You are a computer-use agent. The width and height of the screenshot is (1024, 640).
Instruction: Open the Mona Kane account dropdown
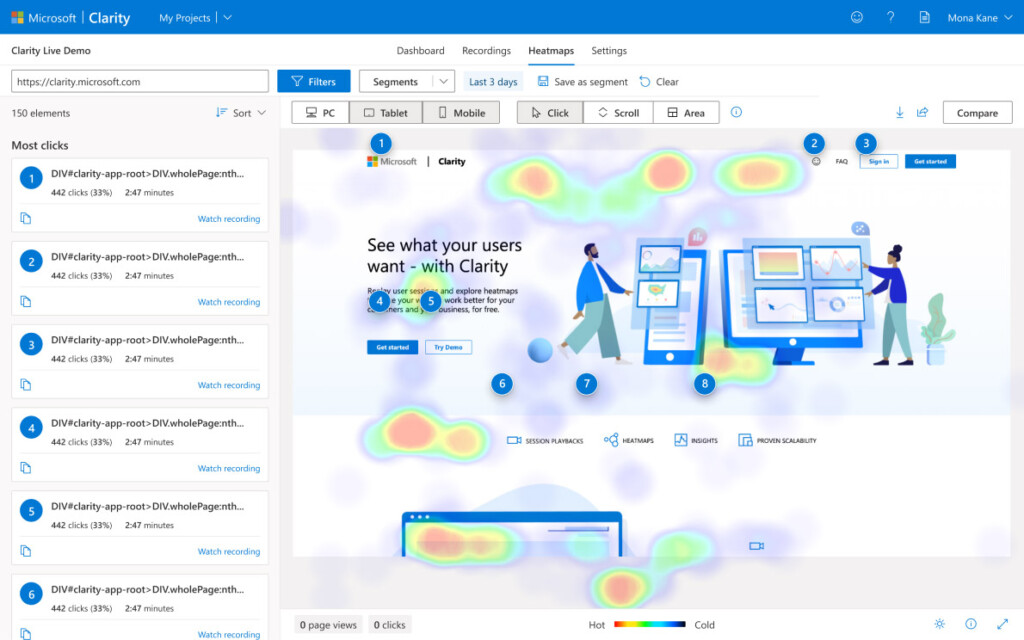point(972,17)
